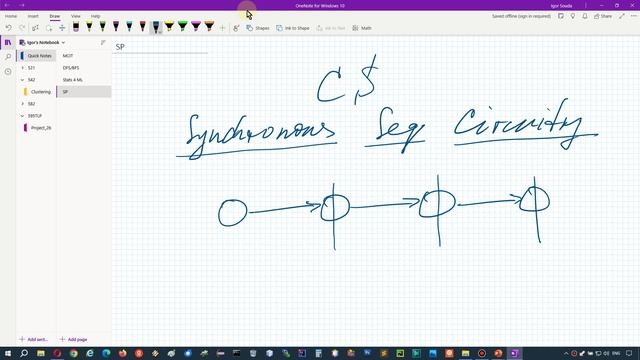
Task: Click the Add page button
Action: [x=73, y=339]
